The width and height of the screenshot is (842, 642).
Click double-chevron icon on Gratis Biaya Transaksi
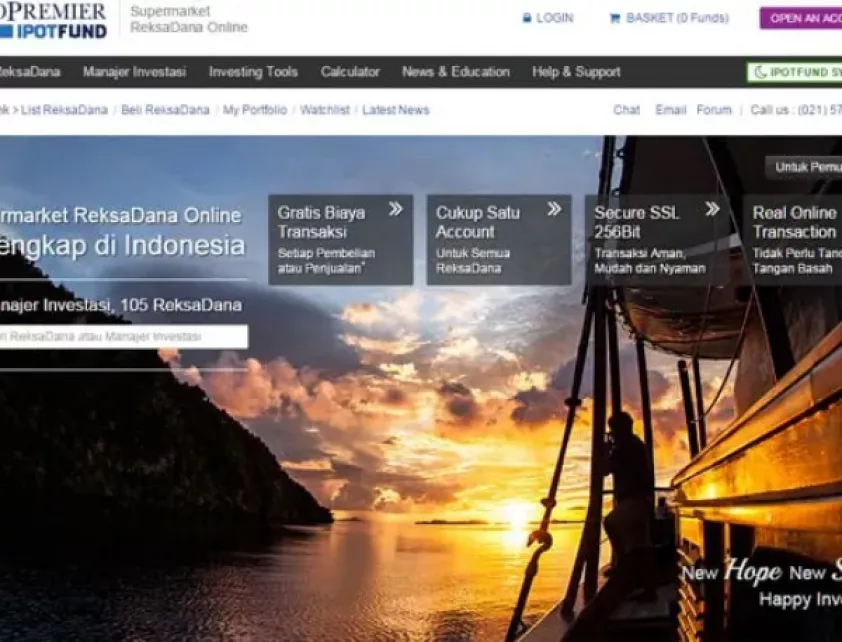pos(395,209)
